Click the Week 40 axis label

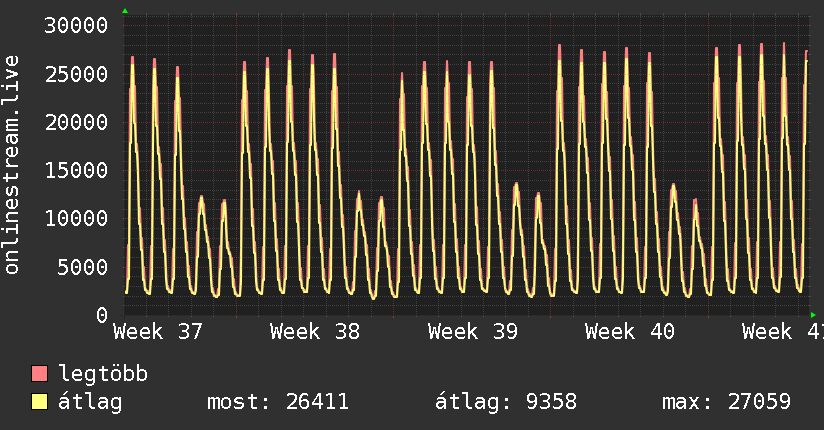click(x=630, y=332)
